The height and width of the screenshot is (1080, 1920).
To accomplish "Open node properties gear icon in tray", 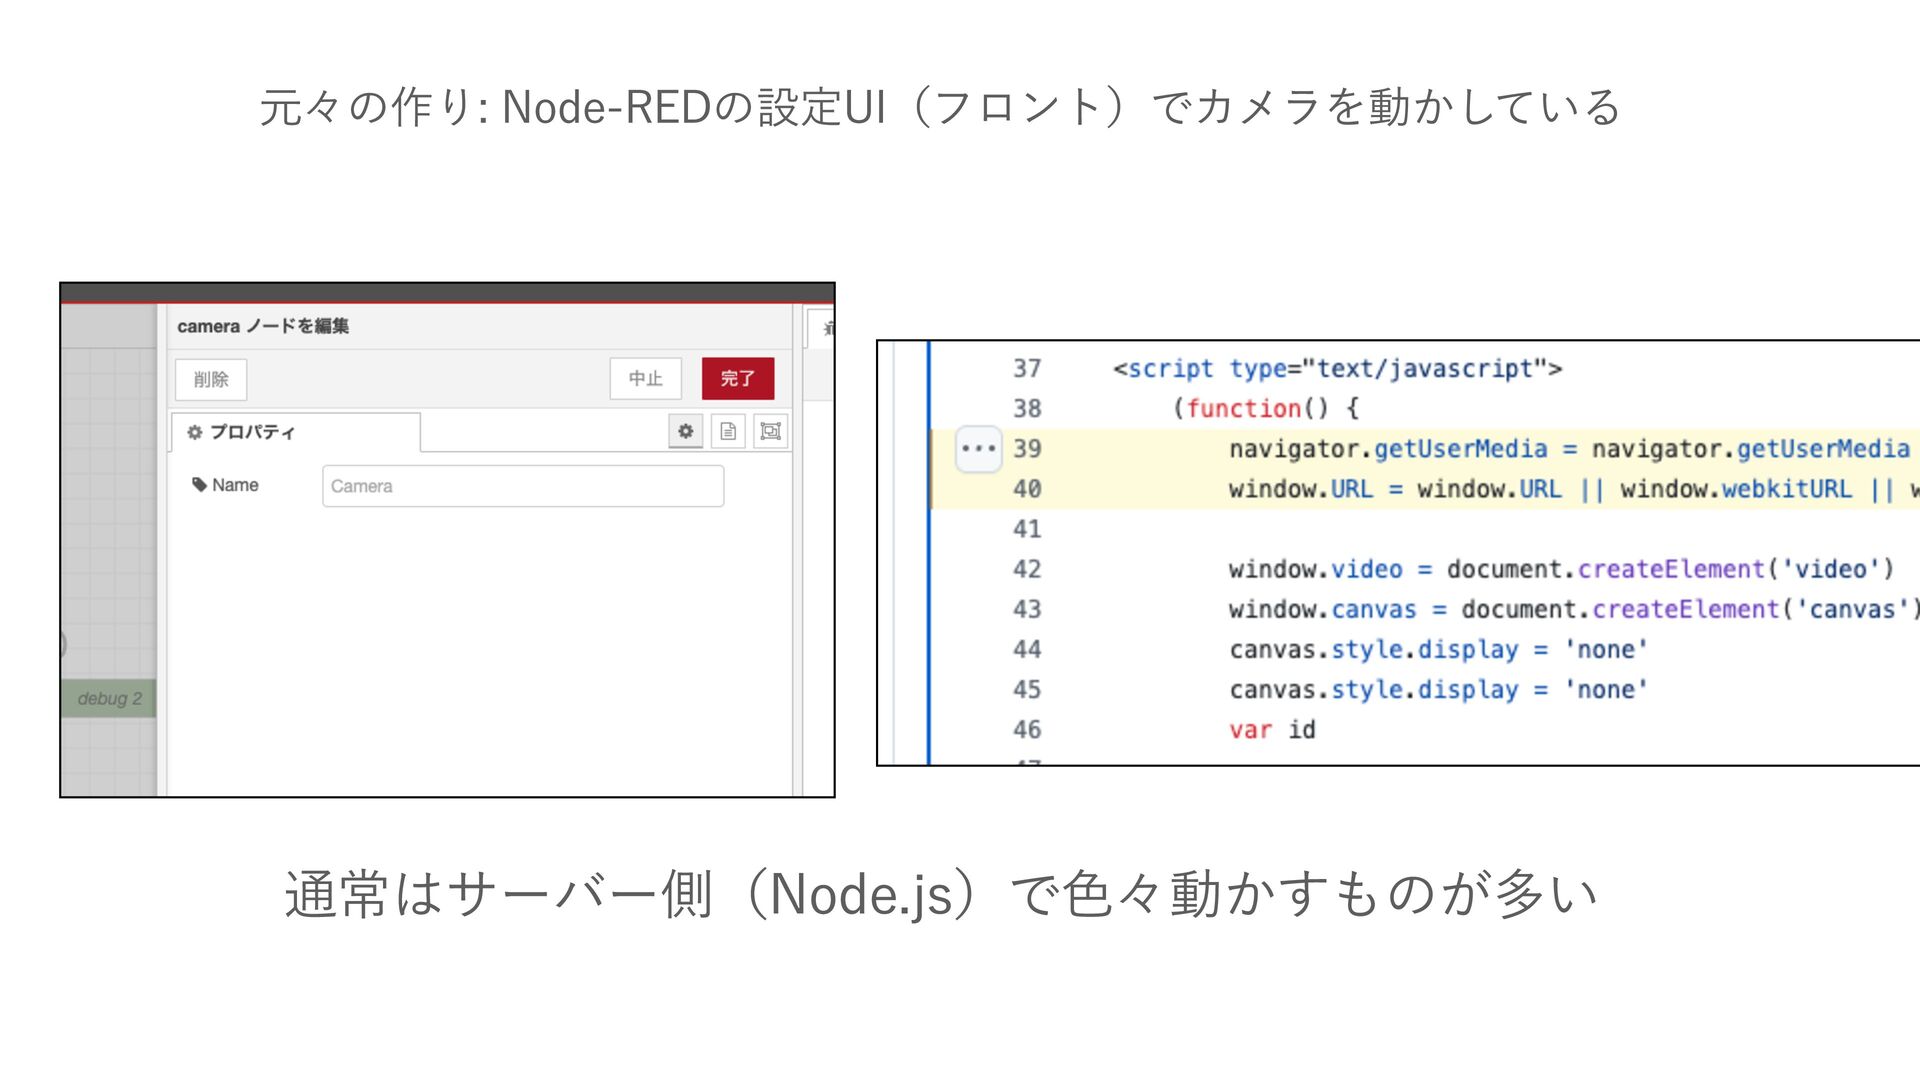I will 685,431.
